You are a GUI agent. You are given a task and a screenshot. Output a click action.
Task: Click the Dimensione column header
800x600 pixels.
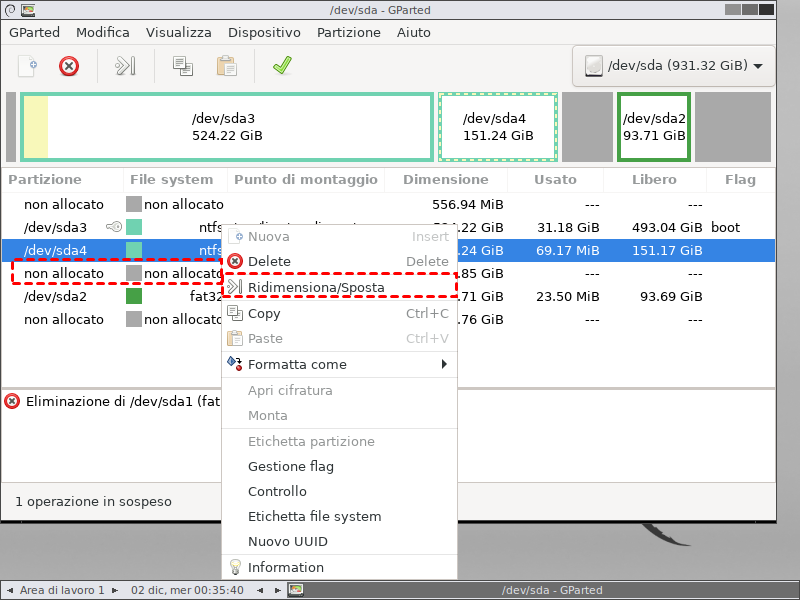click(x=445, y=180)
